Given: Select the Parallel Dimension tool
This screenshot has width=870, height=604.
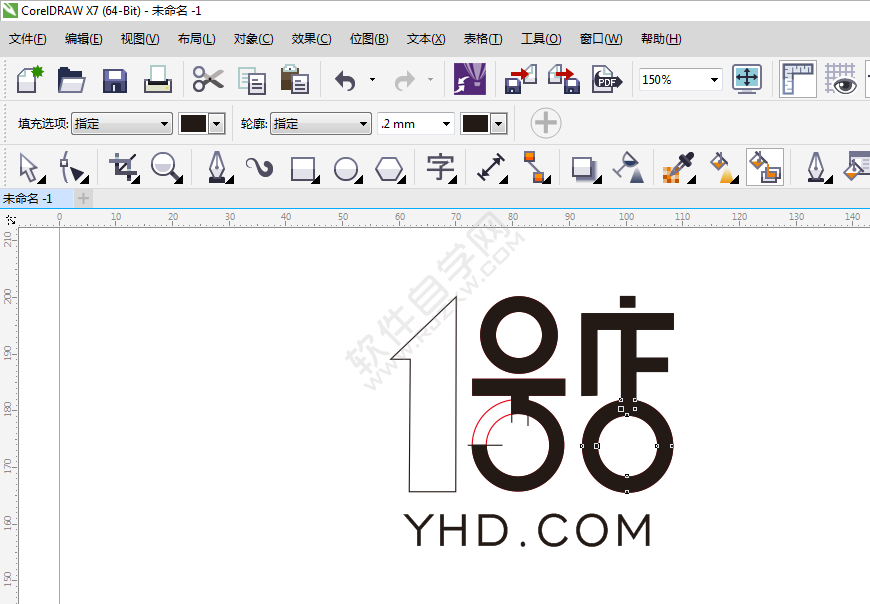Looking at the screenshot, I should [x=492, y=168].
